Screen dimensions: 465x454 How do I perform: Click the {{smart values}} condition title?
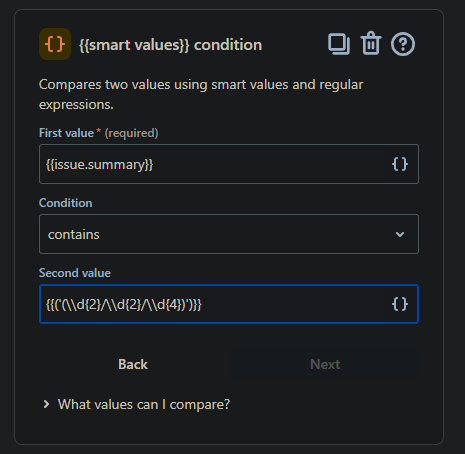[x=171, y=45]
